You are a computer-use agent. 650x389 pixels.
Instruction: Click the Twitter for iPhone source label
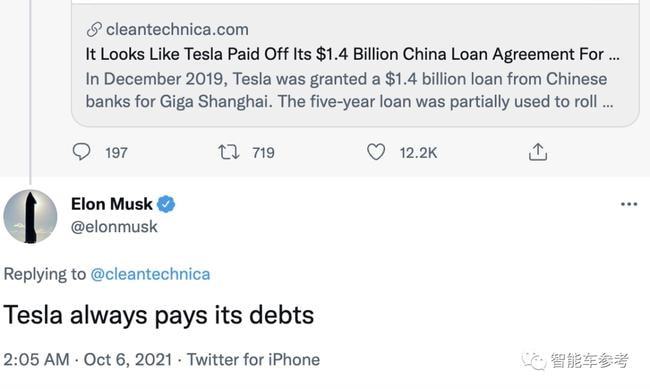point(253,360)
